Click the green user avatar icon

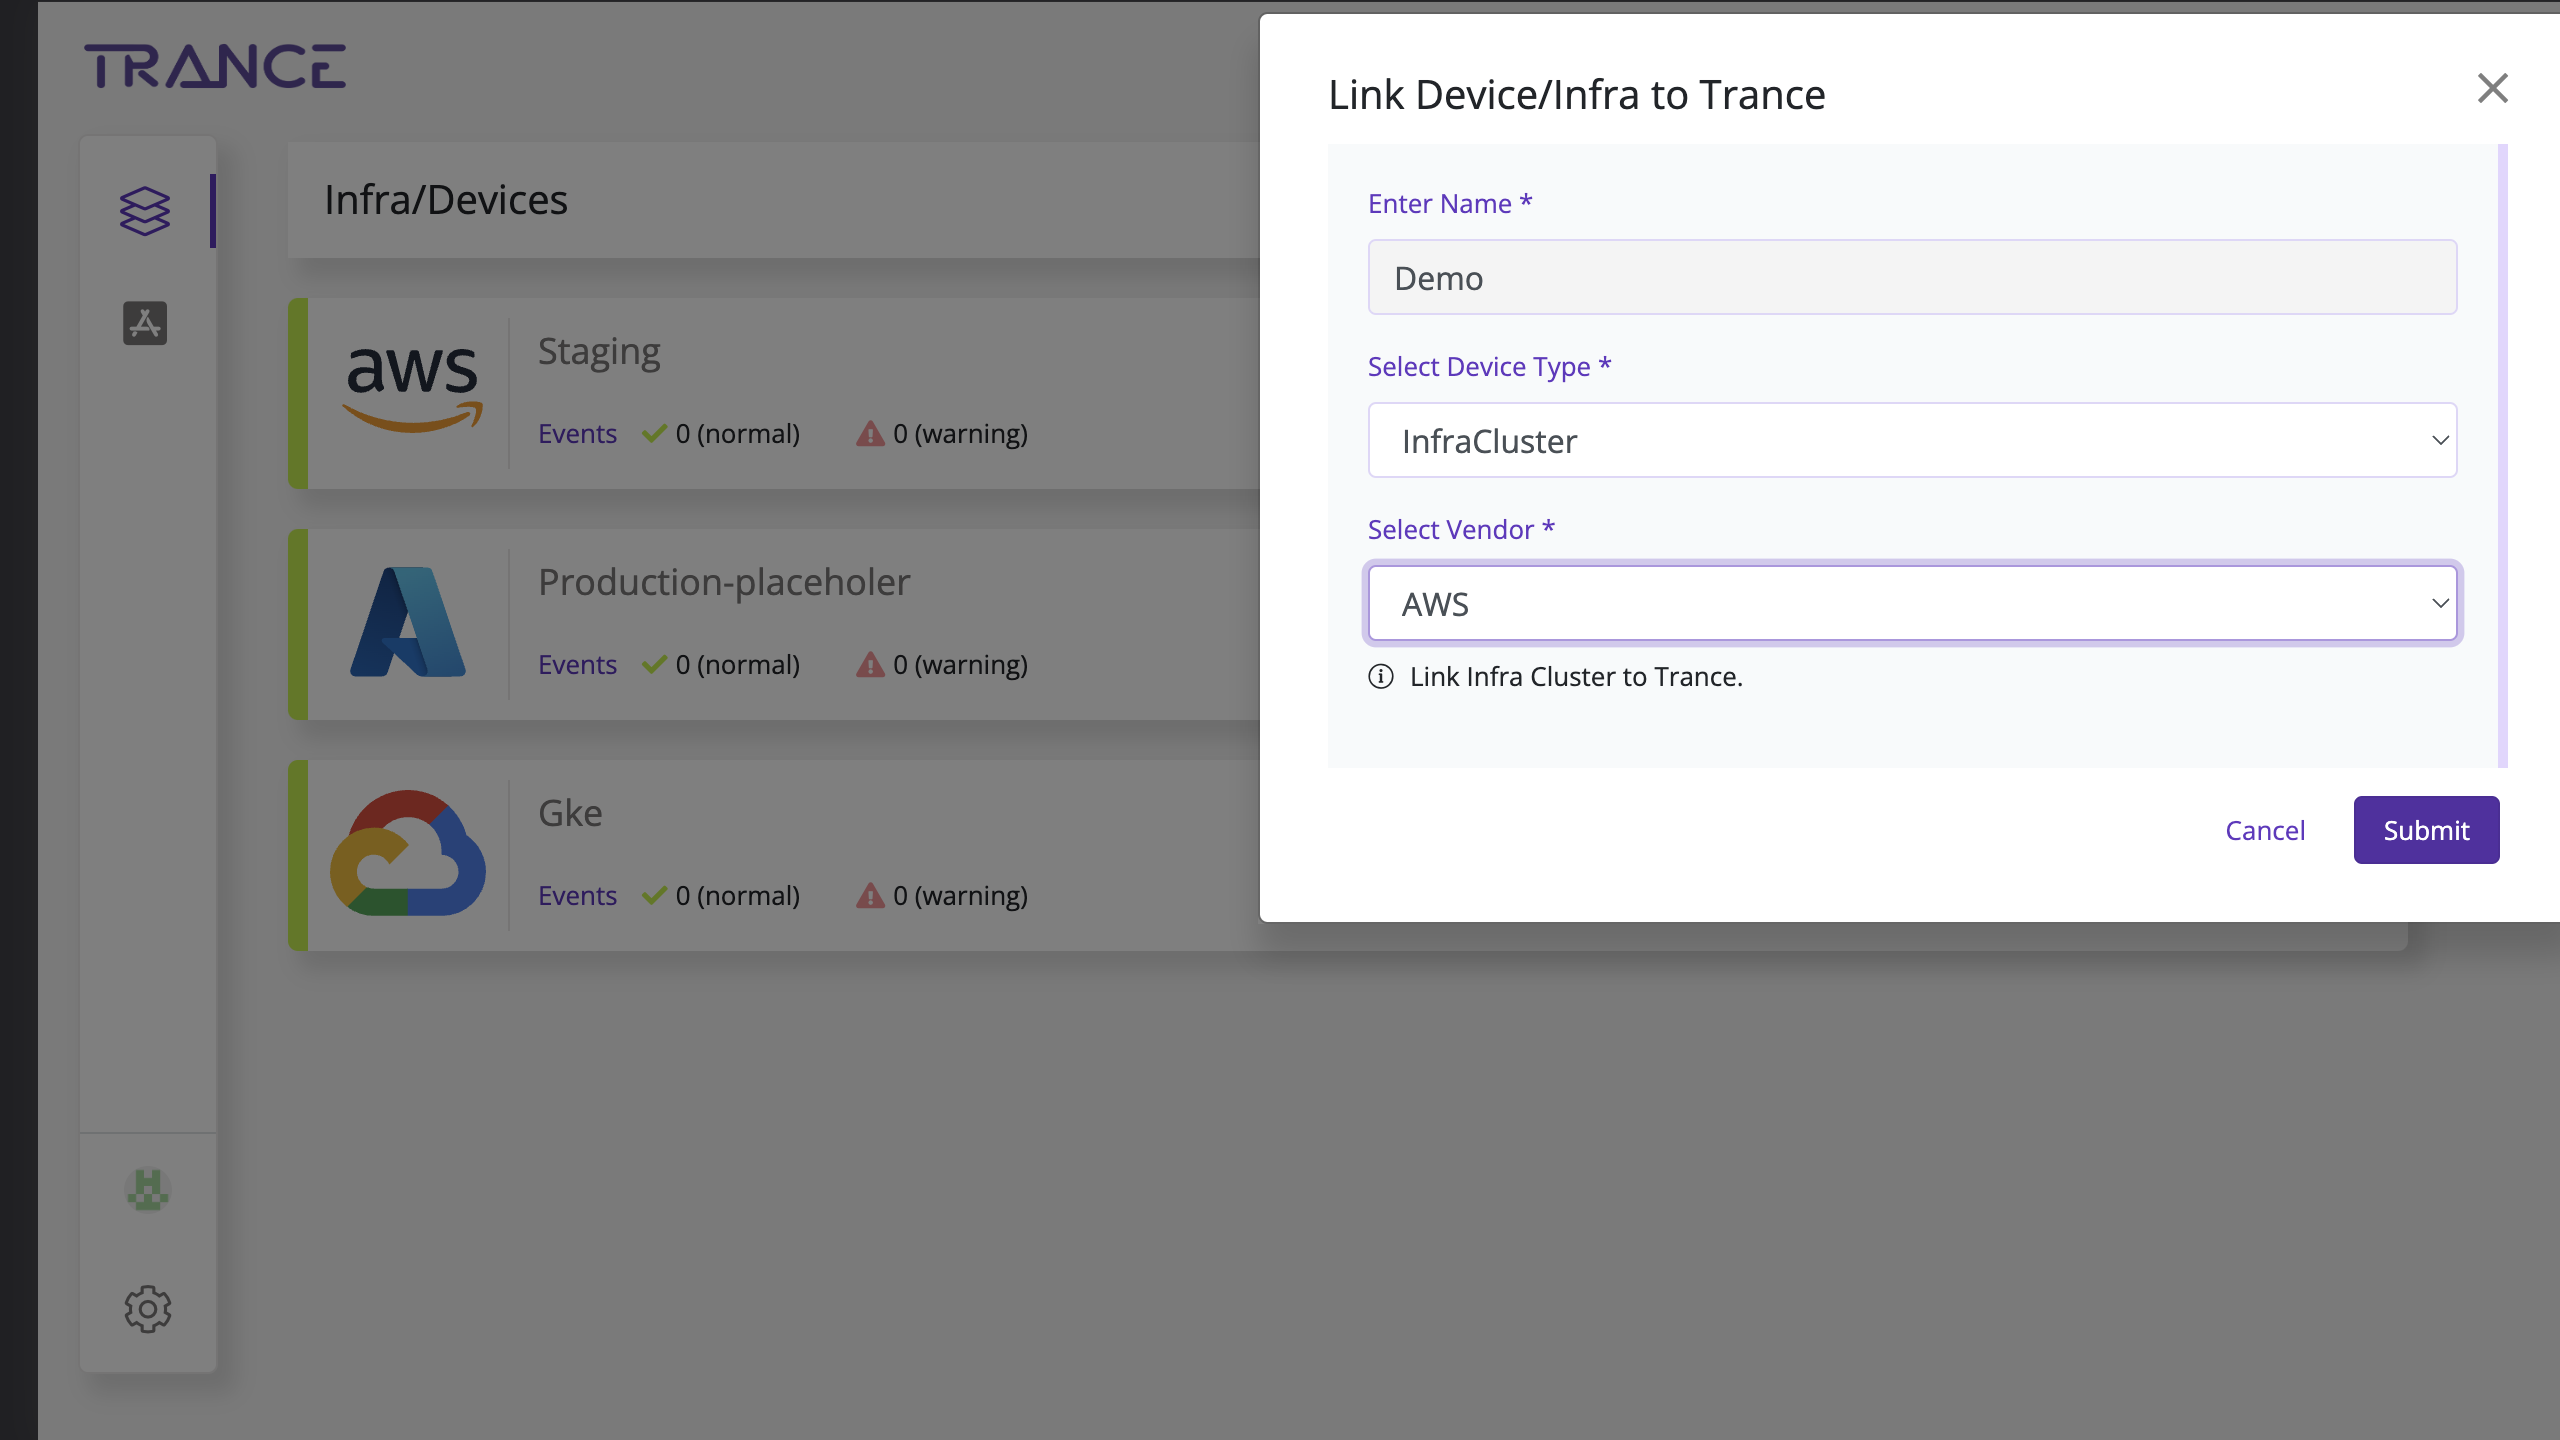click(148, 1190)
